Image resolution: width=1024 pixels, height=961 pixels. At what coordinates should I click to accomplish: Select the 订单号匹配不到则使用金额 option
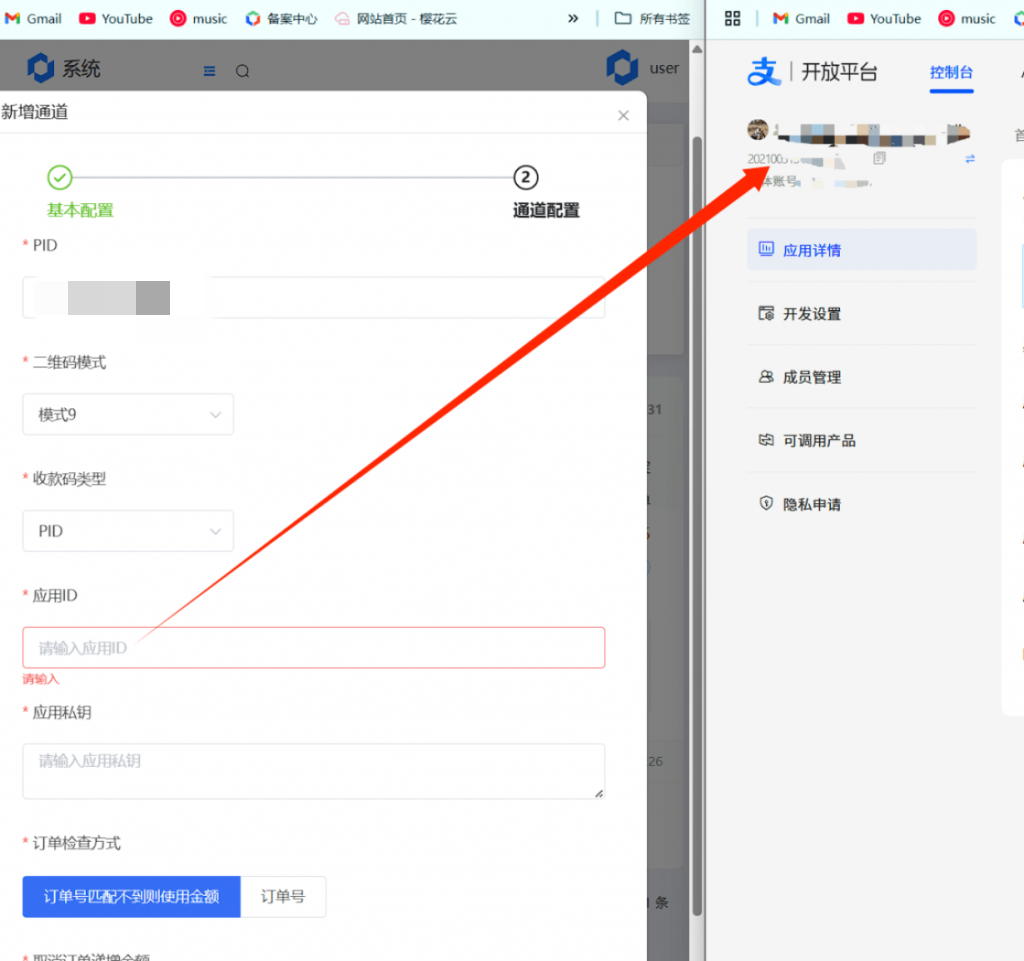tap(131, 897)
